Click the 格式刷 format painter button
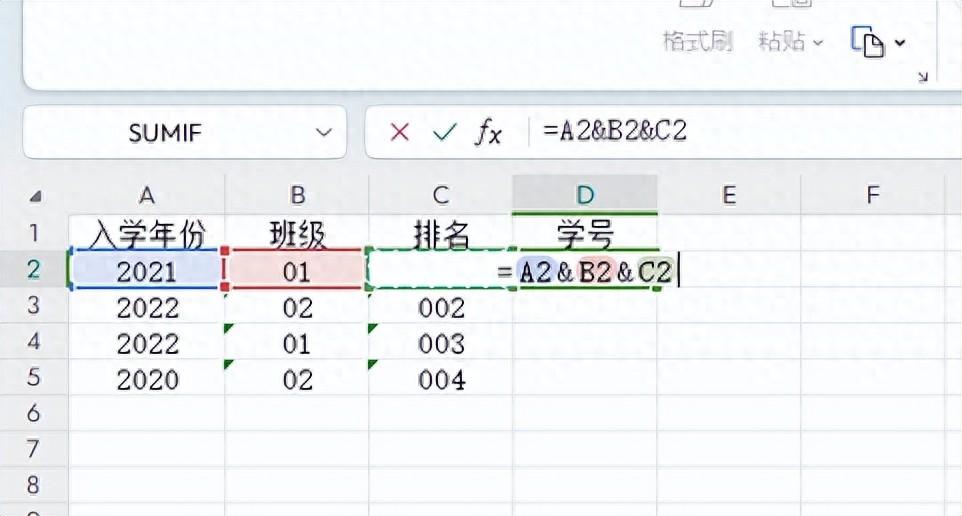This screenshot has height=516, width=962. click(x=698, y=42)
